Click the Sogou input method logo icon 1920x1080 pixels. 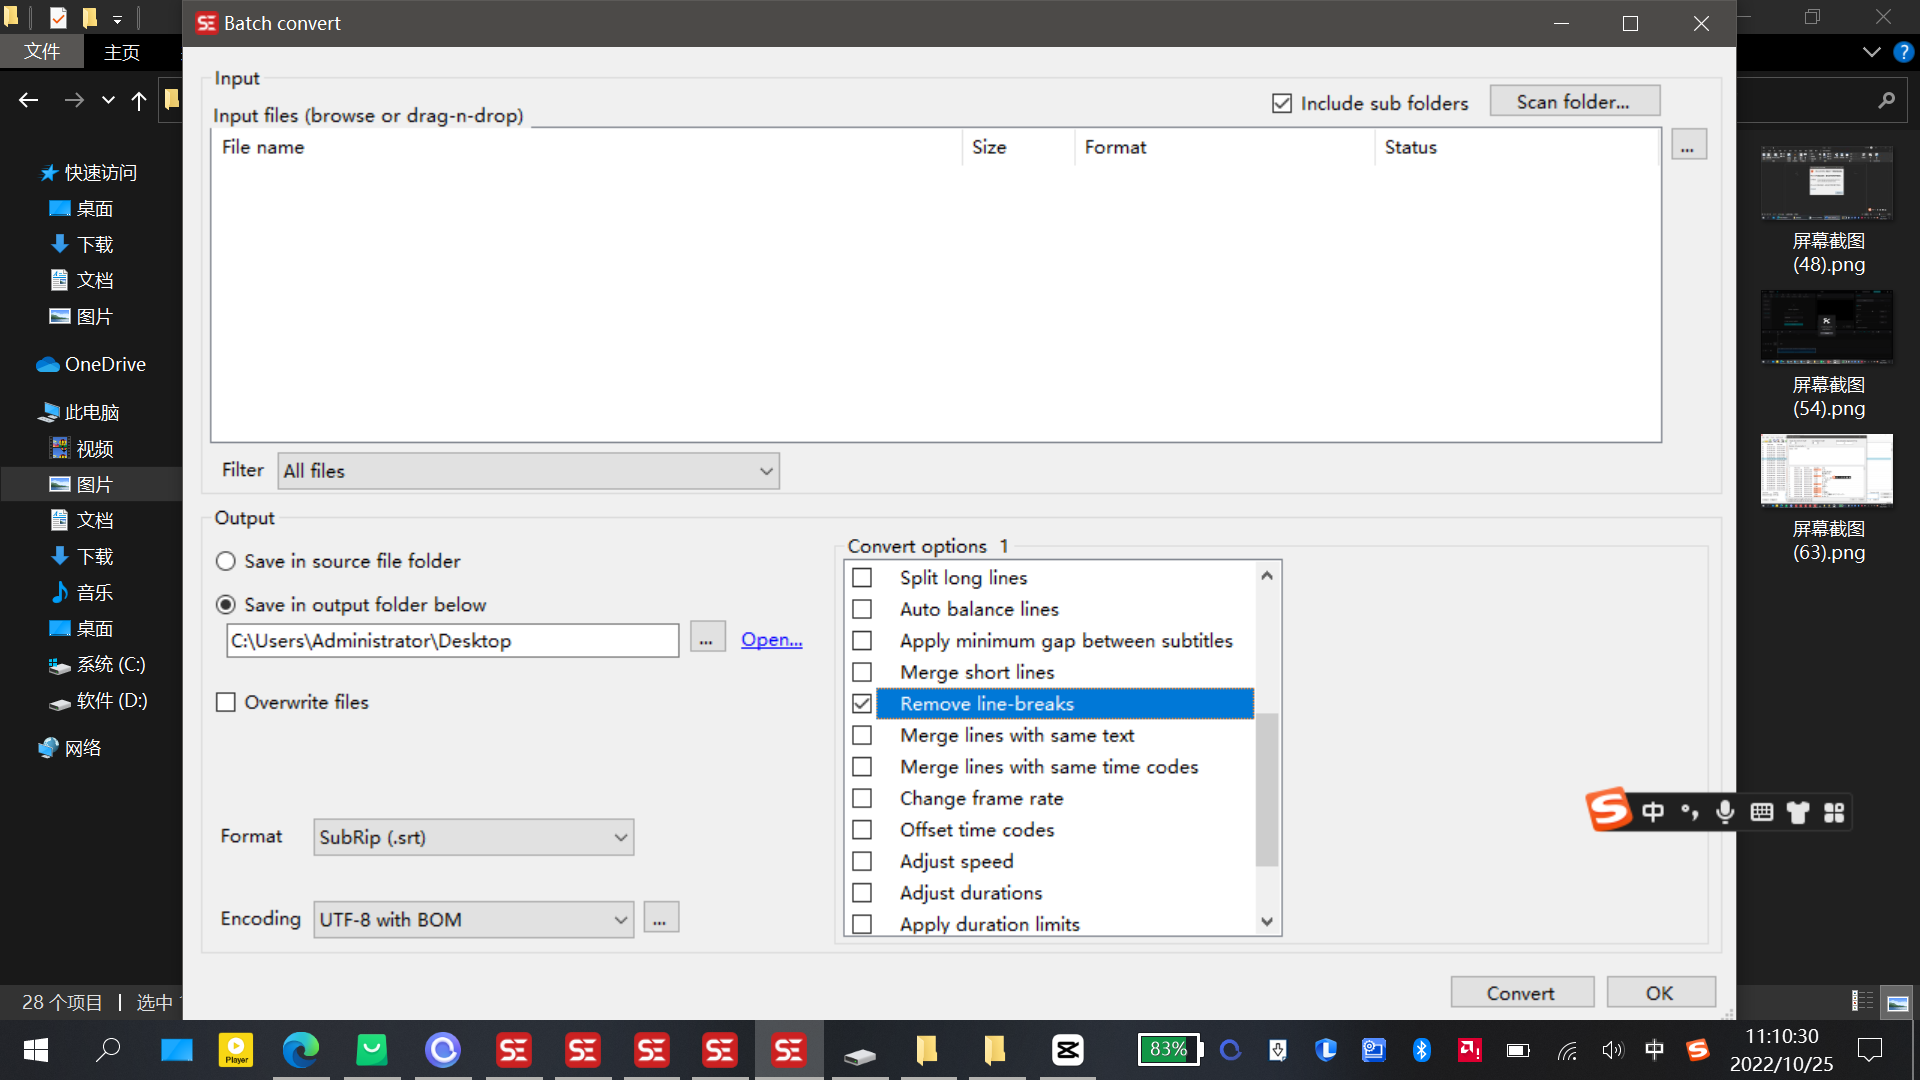coord(1609,810)
